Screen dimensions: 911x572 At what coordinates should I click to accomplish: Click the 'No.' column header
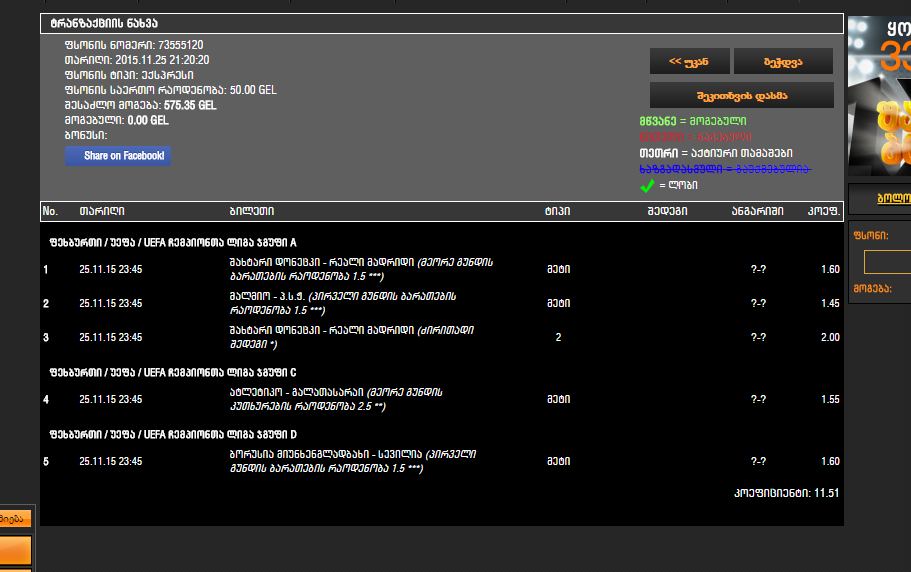coord(51,211)
